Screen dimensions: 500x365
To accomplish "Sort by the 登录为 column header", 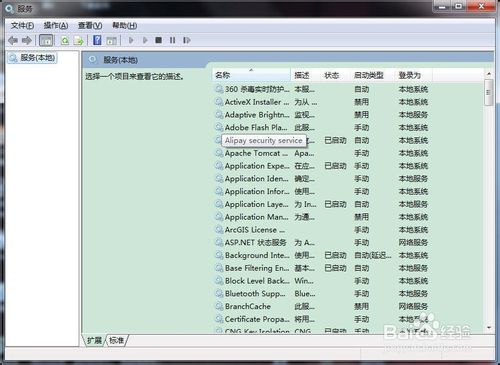I will 414,75.
